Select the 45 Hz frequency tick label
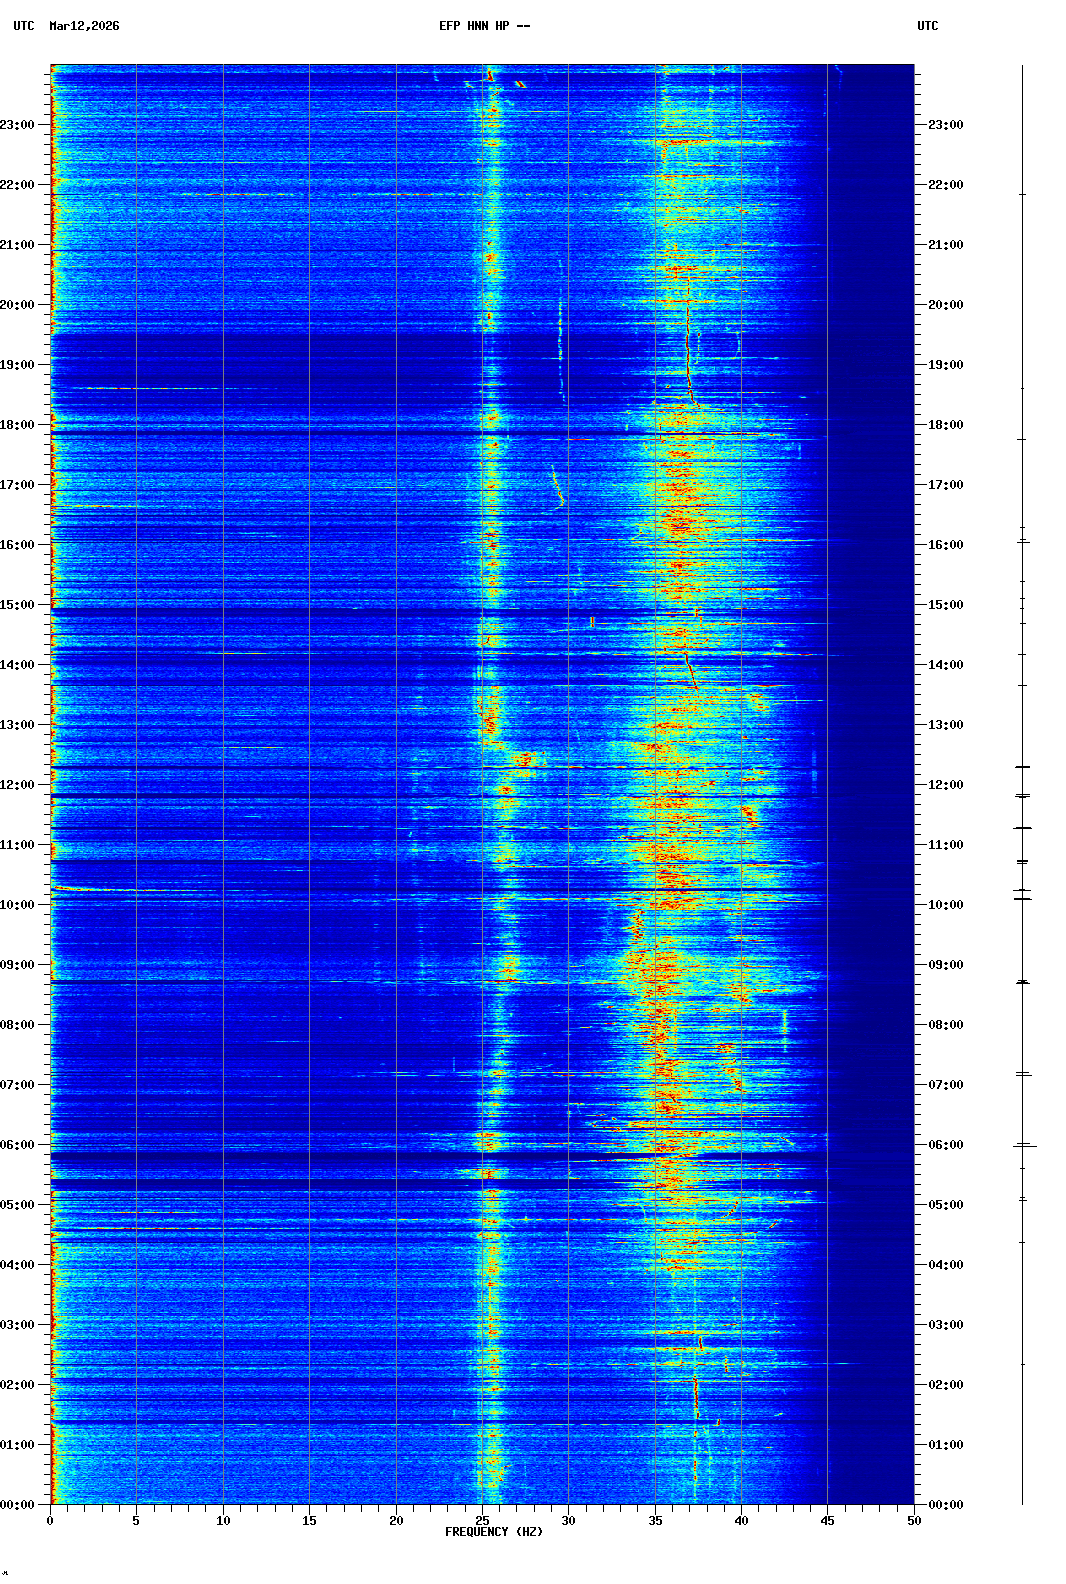The width and height of the screenshot is (1066, 1584). [827, 1521]
